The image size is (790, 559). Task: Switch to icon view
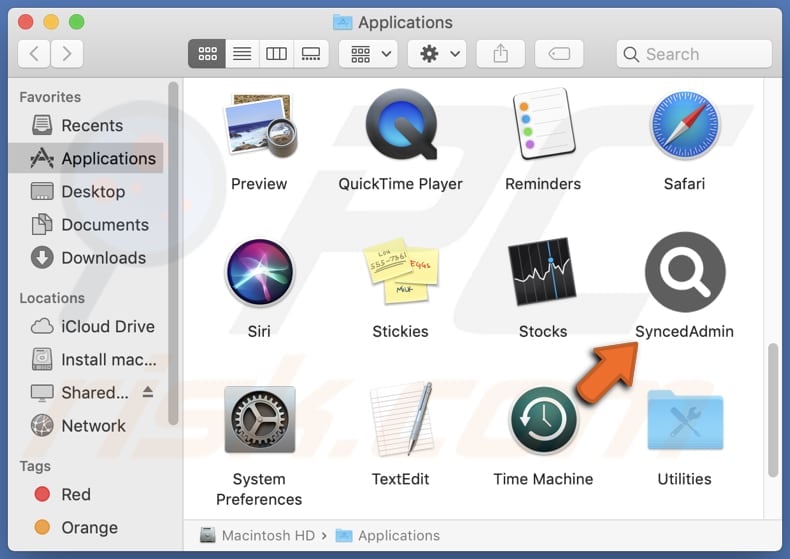(x=207, y=53)
